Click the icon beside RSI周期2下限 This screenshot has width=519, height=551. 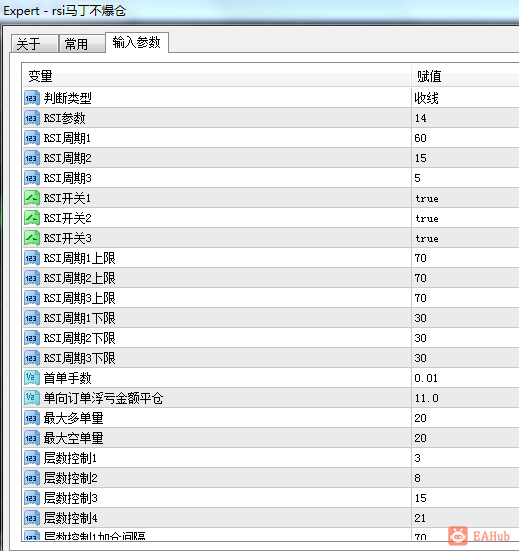coord(32,338)
